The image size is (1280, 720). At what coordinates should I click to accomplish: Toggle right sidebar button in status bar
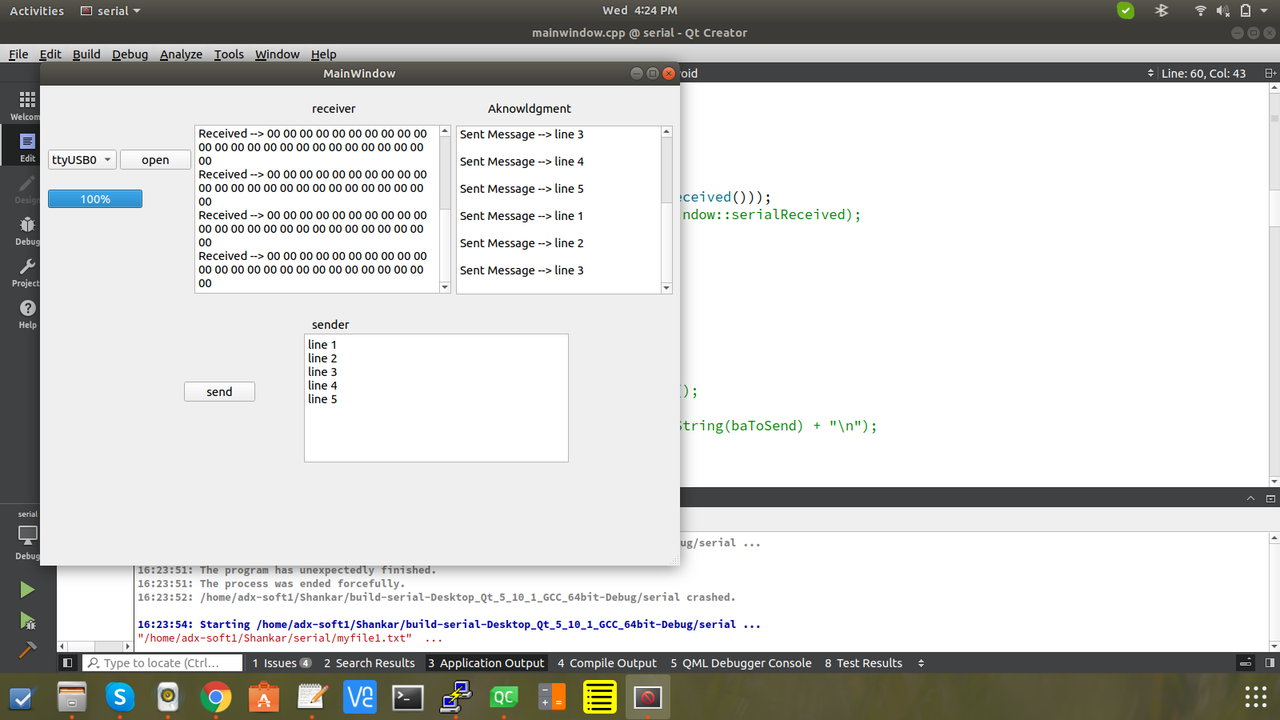(x=1268, y=663)
